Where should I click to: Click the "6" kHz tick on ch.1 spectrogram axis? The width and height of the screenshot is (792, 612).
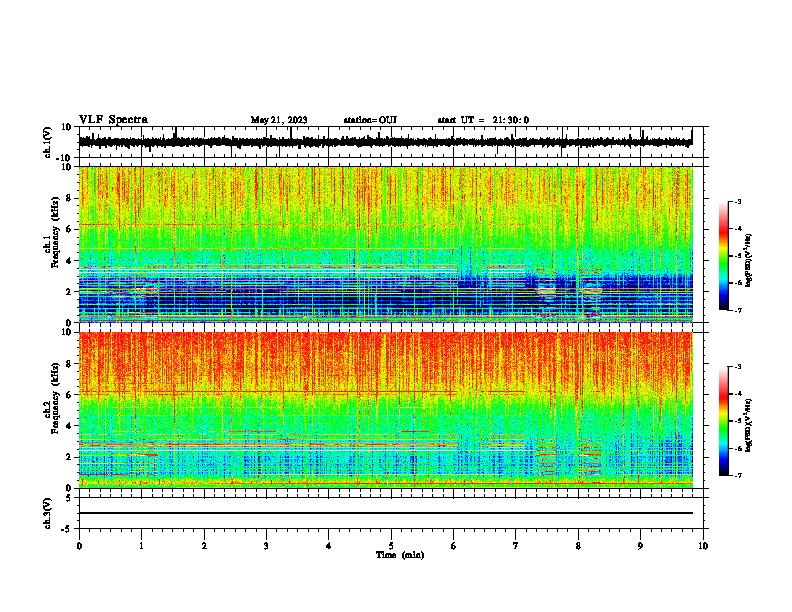click(x=69, y=229)
